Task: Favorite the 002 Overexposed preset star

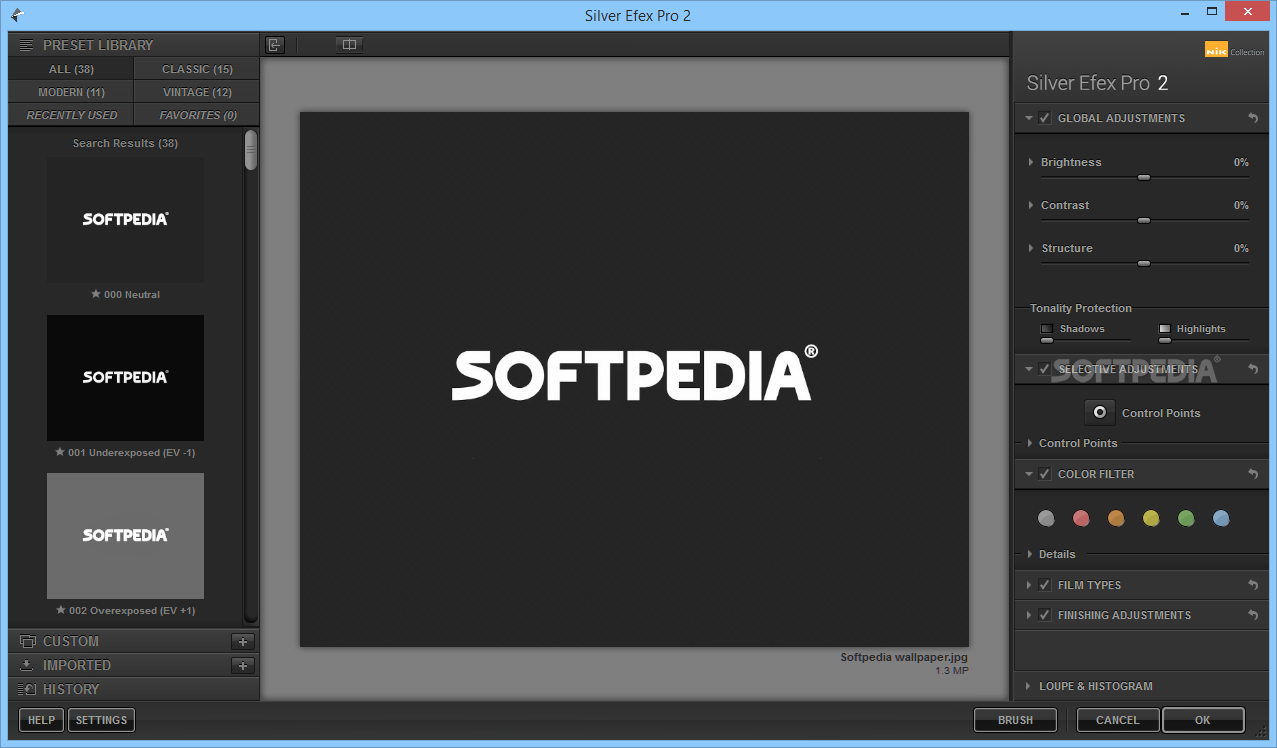Action: pyautogui.click(x=61, y=610)
